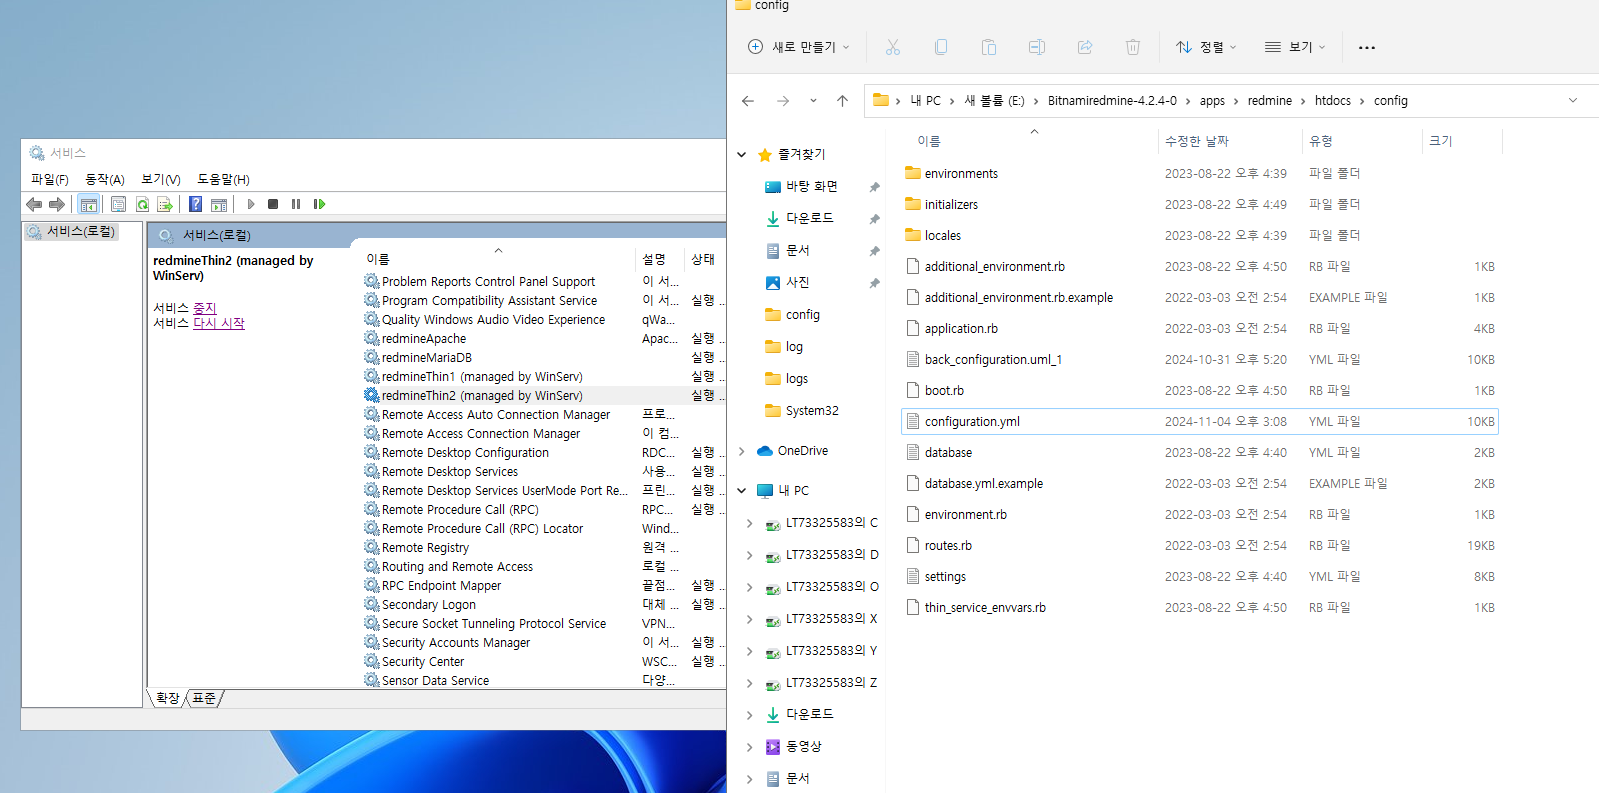
Task: Click the apps breadcrumb segment
Action: [1212, 101]
